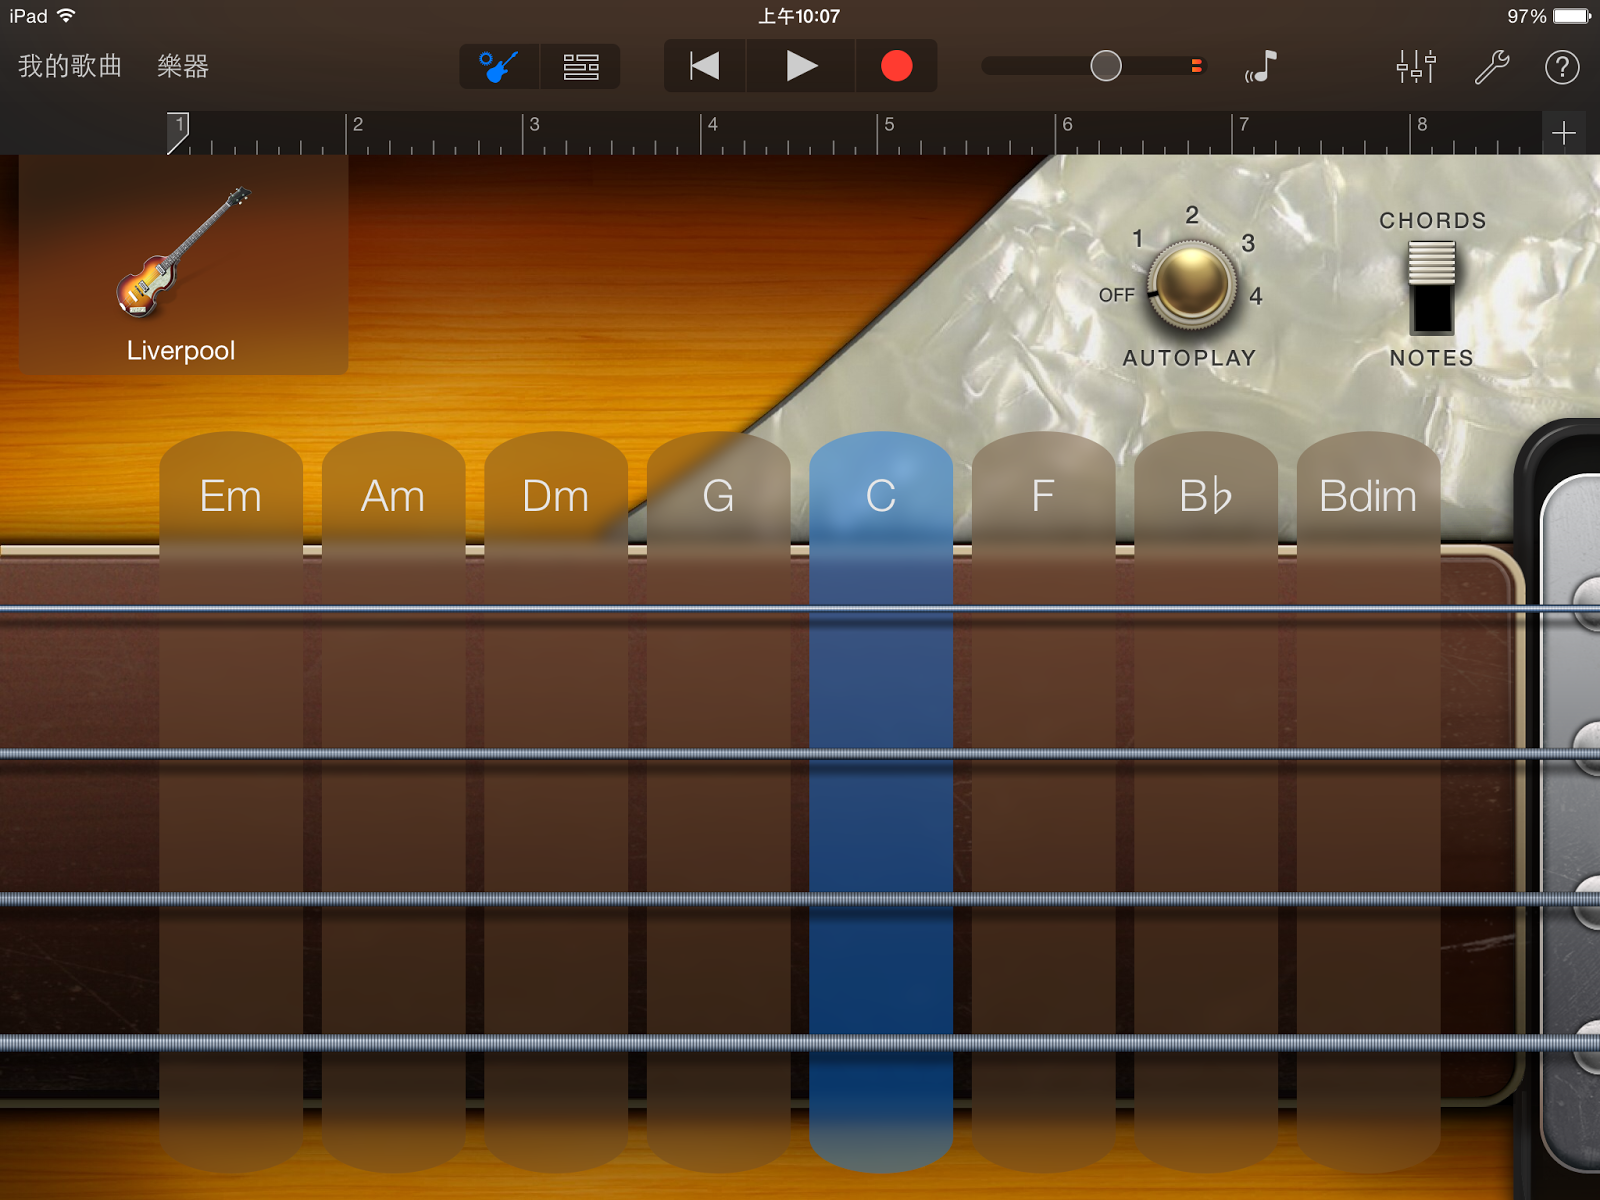
Task: Open 我的歌曲 to return to songs list
Action: [67, 66]
